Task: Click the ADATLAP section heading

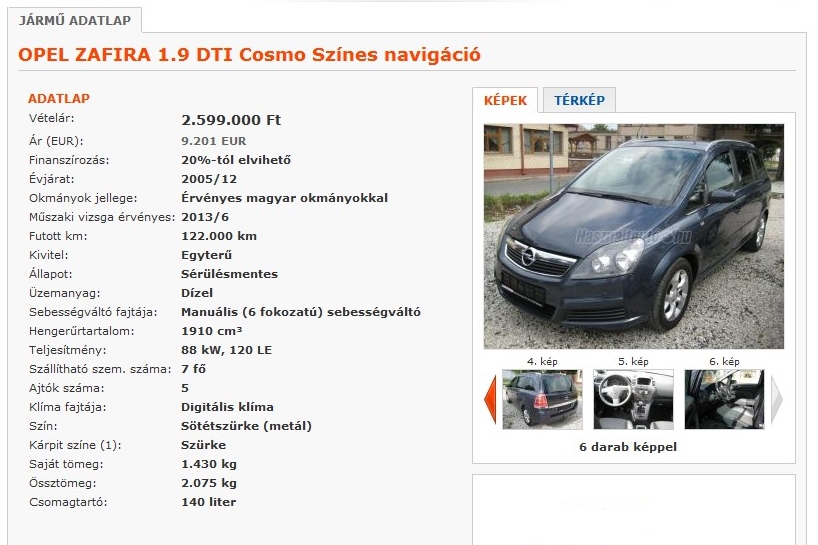Action: (x=58, y=98)
